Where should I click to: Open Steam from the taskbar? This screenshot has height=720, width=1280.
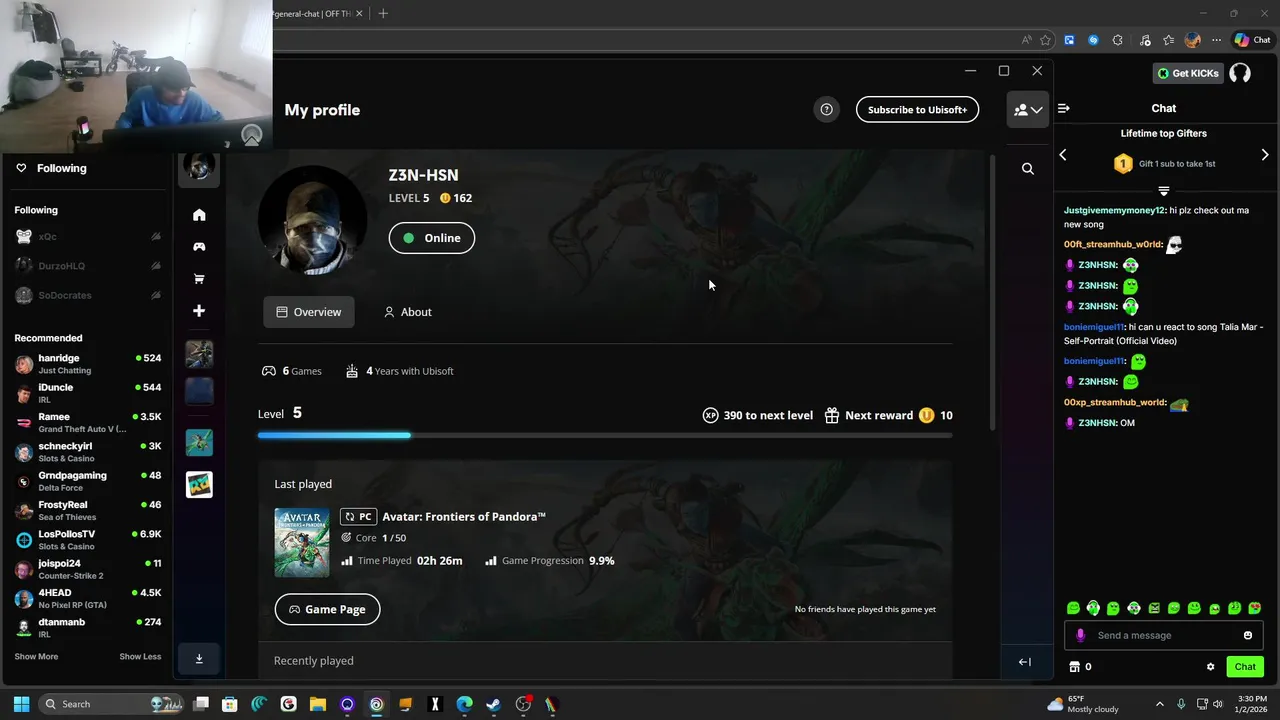click(493, 704)
